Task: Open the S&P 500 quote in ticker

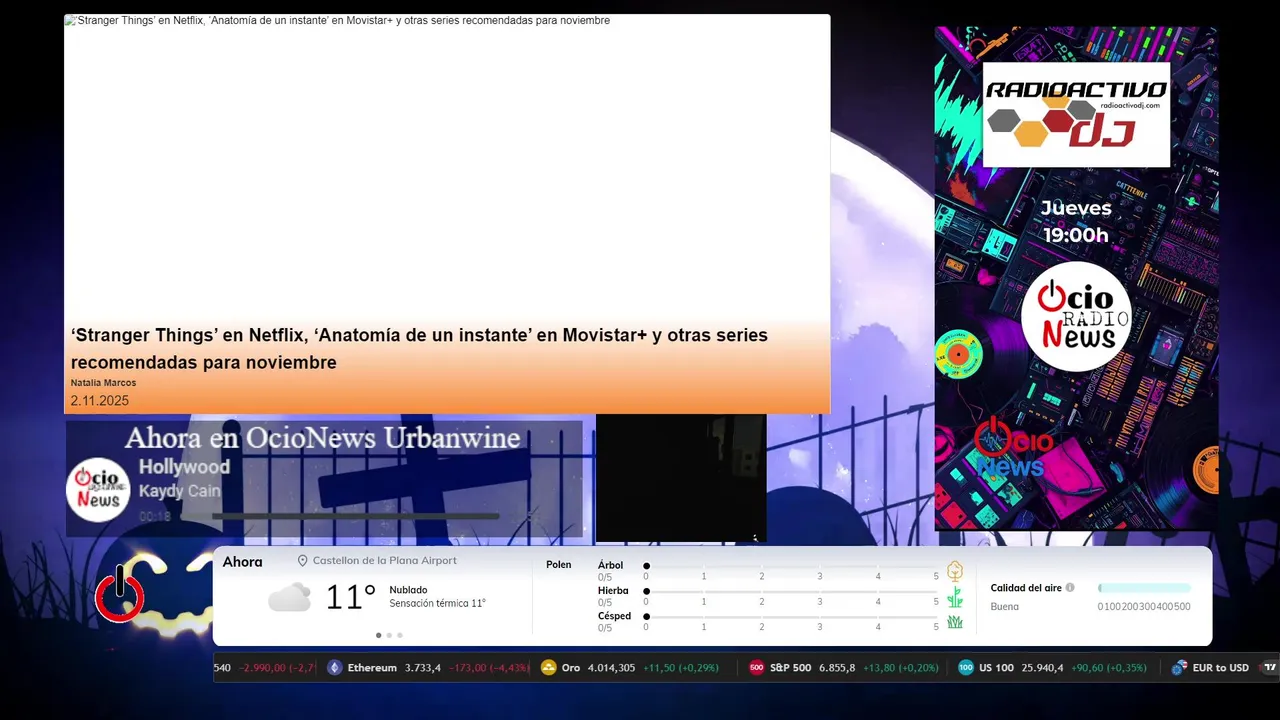Action: coord(844,668)
